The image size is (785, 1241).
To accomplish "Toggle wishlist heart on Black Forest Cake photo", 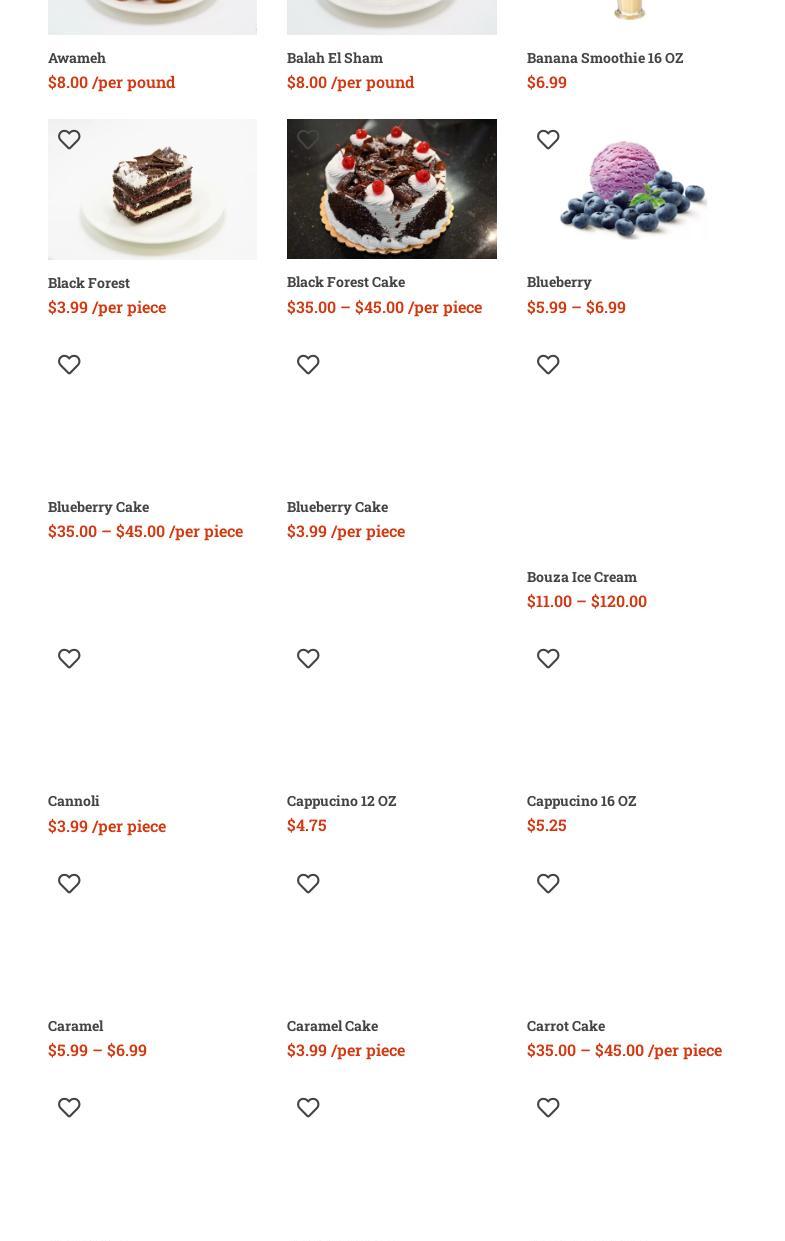I will pyautogui.click(x=308, y=140).
